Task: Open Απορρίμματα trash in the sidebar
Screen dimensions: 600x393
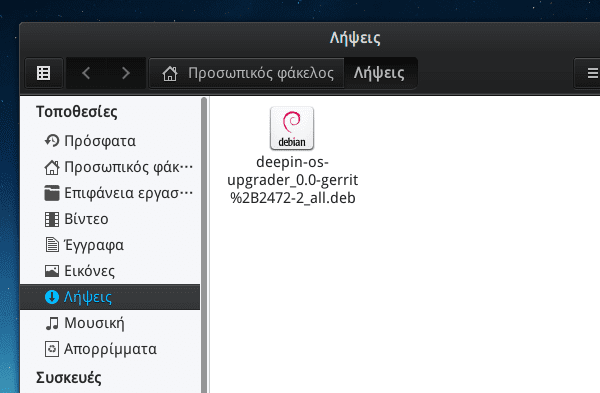Action: [x=110, y=349]
